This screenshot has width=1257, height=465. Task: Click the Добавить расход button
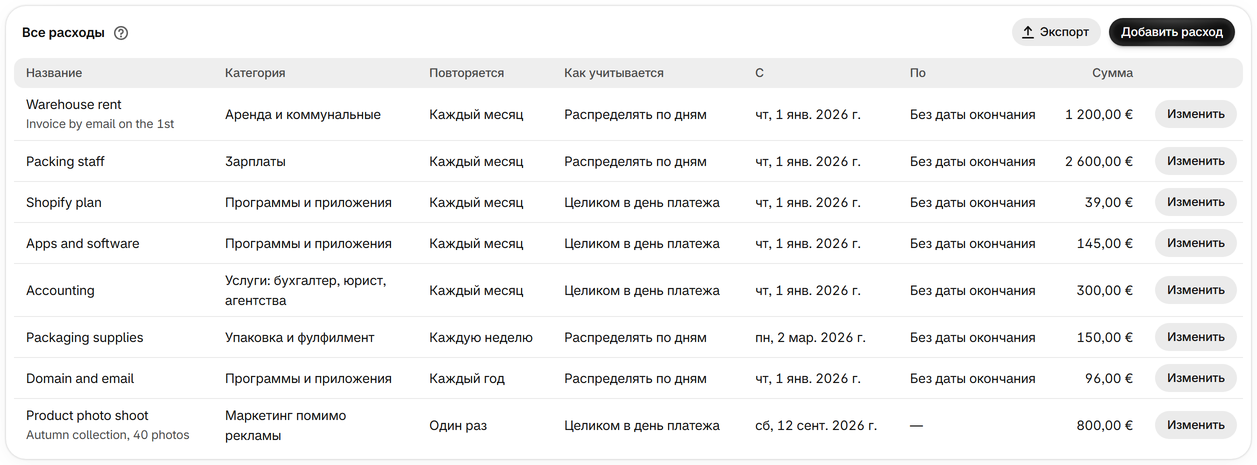coord(1172,32)
